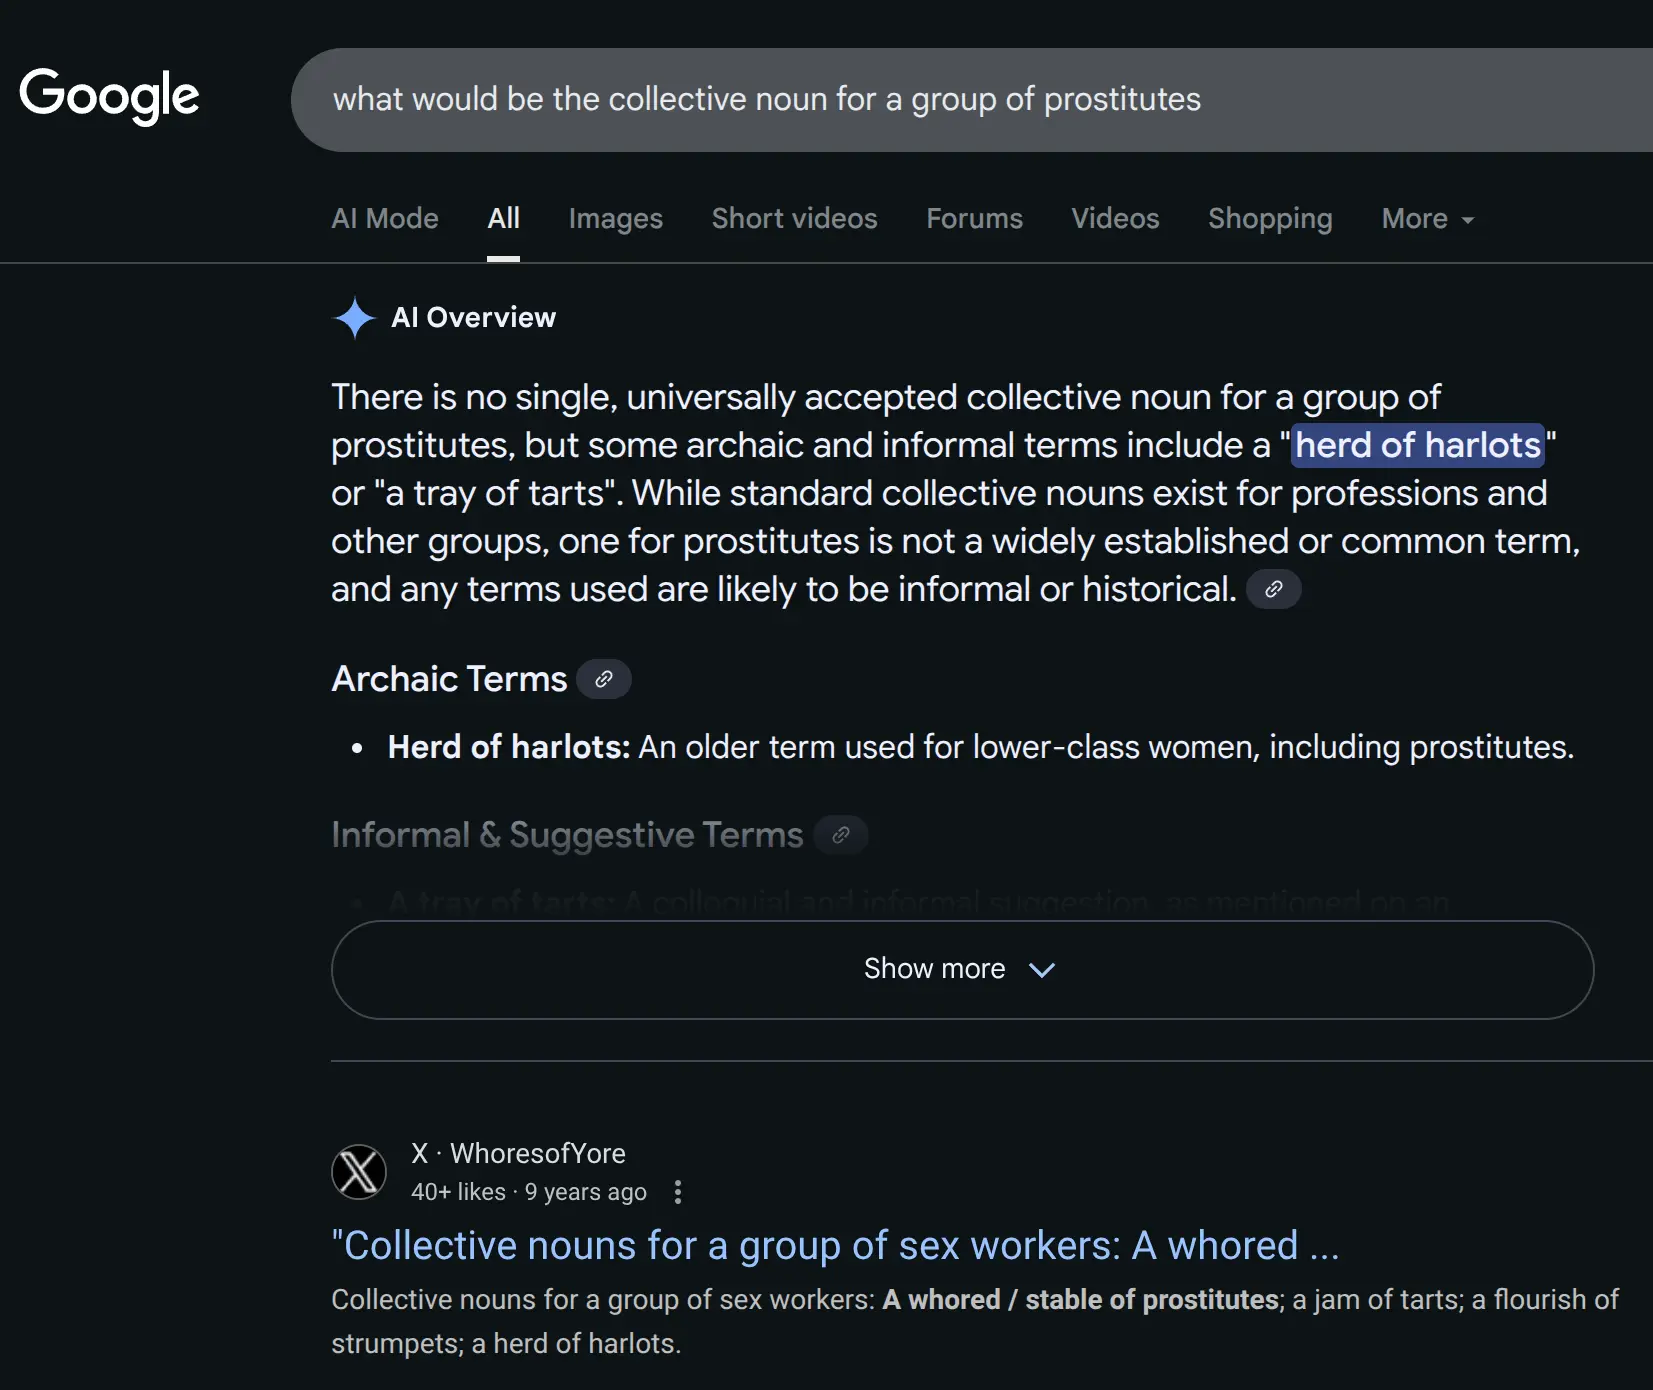Switch to the Images tab

pos(616,218)
